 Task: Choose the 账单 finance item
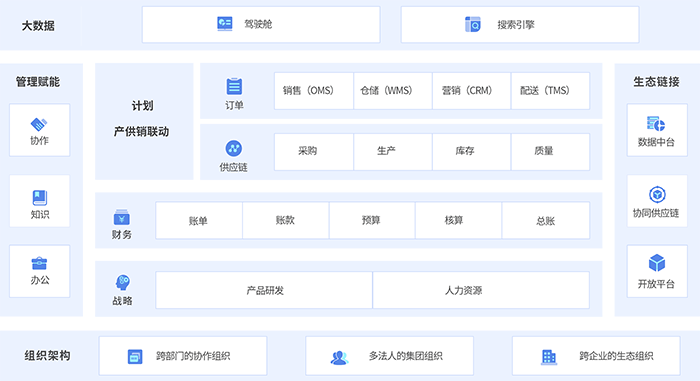coord(199,220)
